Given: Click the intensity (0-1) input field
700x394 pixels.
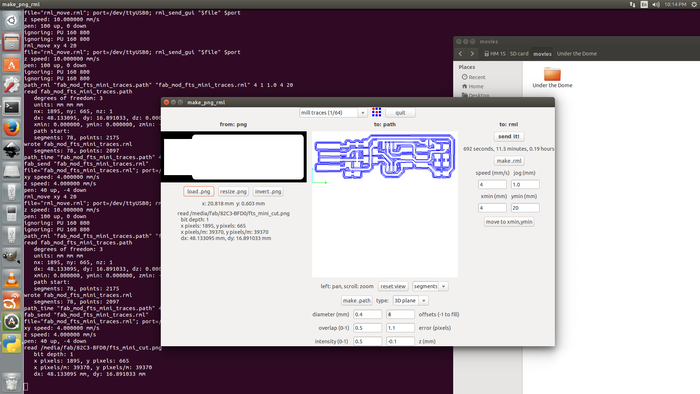Looking at the screenshot, I should pyautogui.click(x=367, y=341).
